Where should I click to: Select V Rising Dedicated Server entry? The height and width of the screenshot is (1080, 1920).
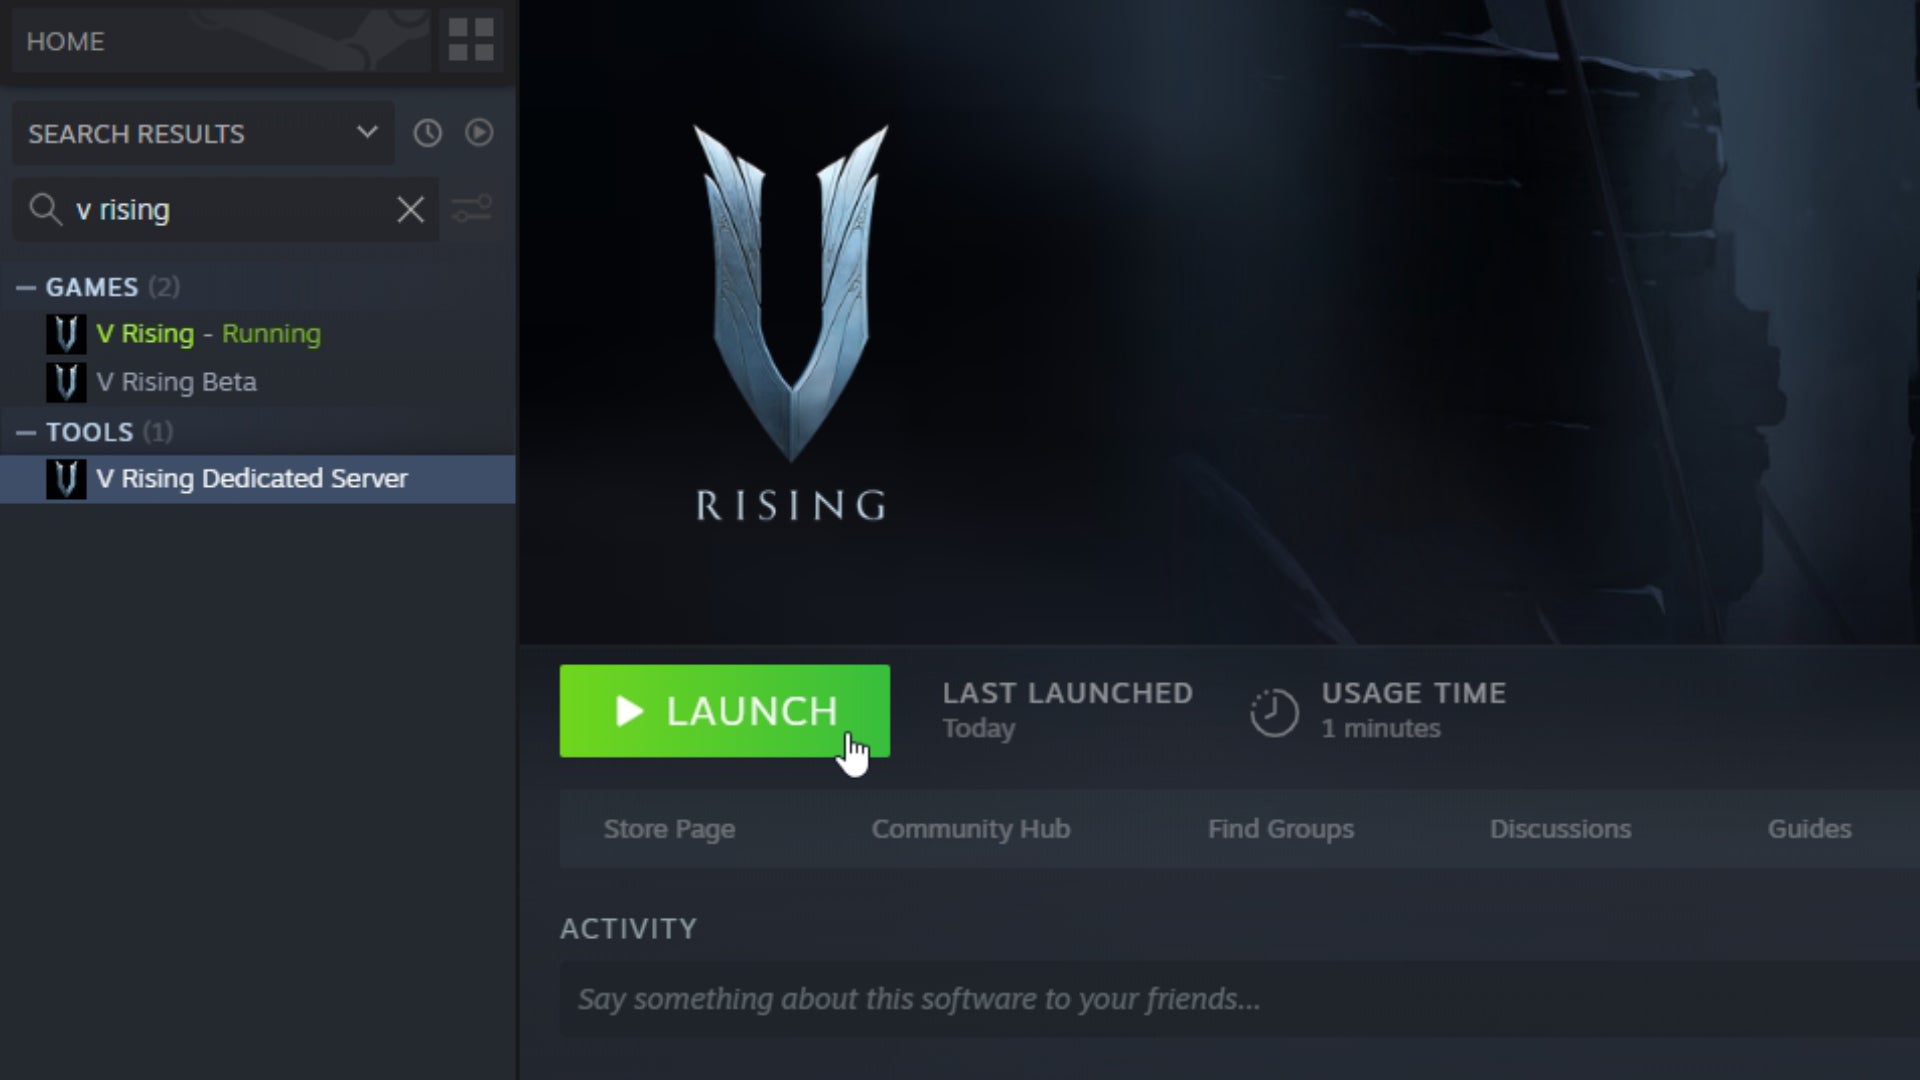coord(258,479)
